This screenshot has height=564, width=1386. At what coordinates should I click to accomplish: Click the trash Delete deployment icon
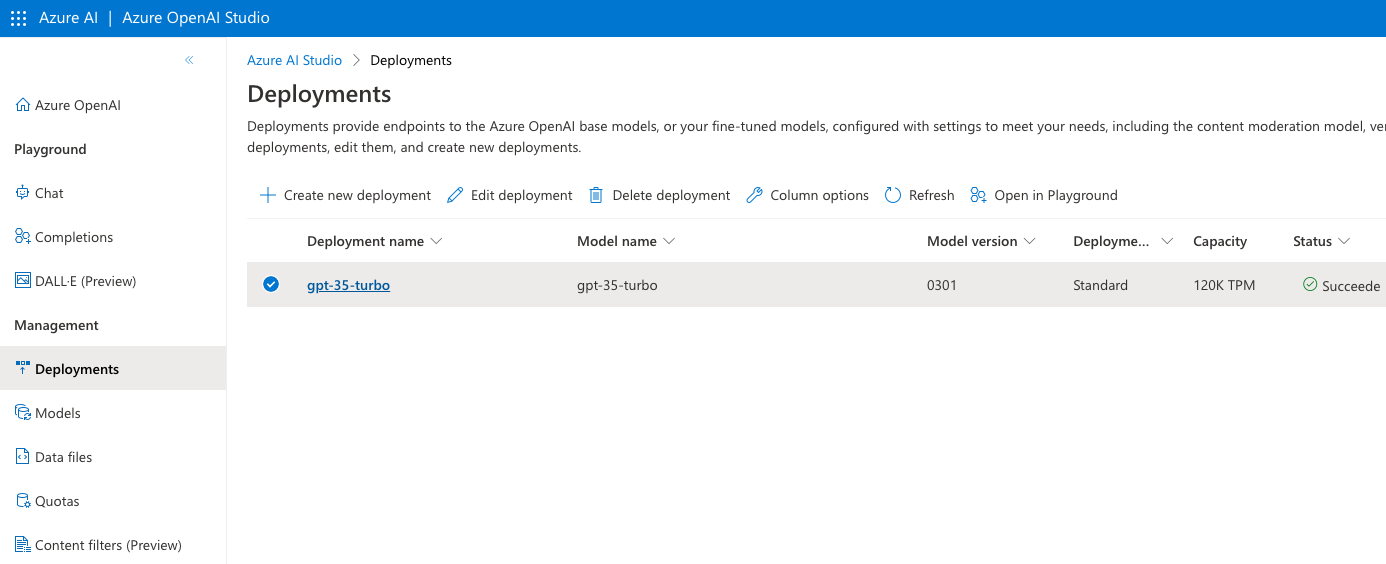[x=596, y=195]
